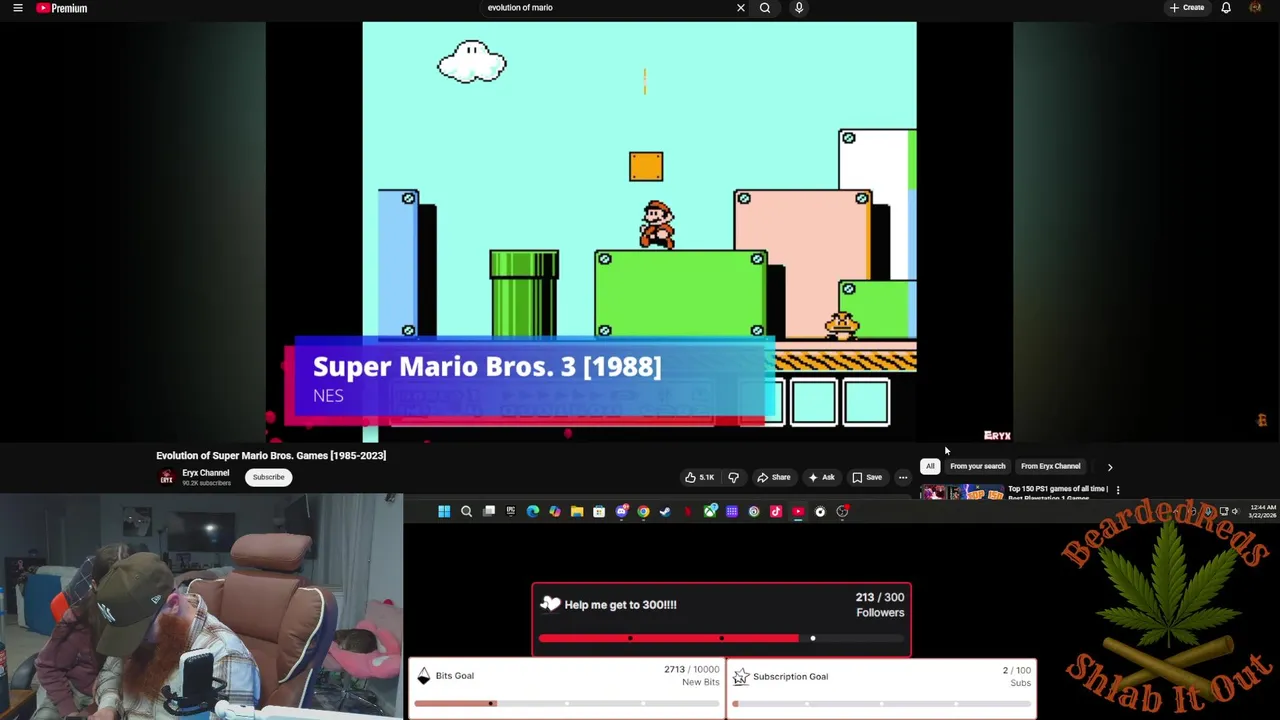
Task: Open the Create button menu
Action: (1187, 8)
